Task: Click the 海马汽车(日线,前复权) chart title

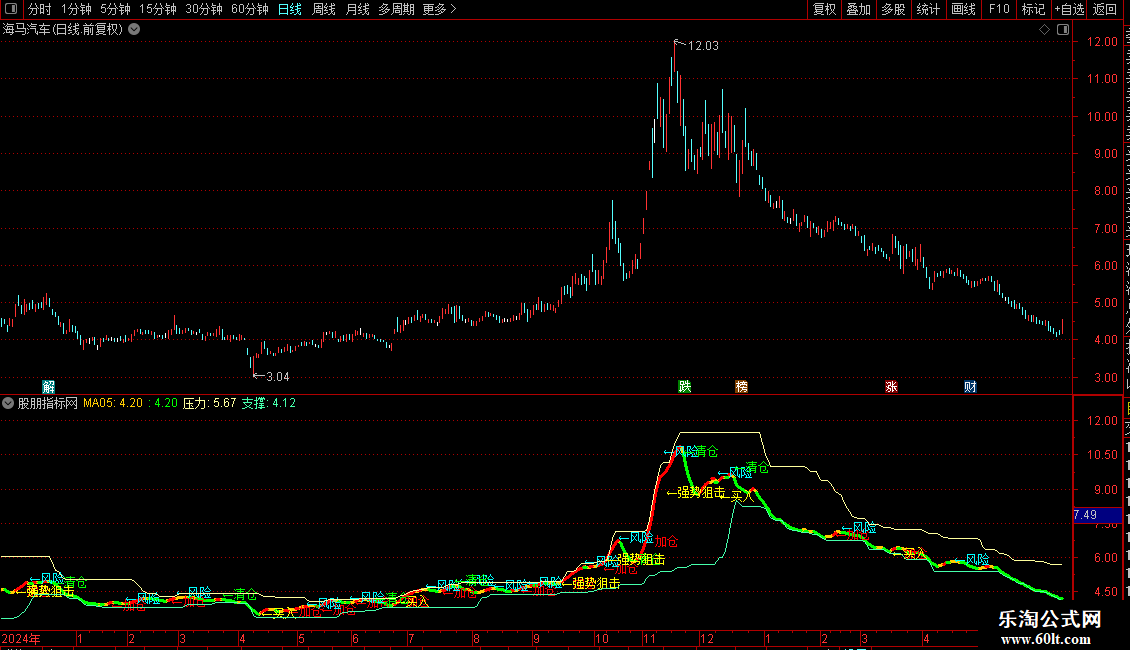Action: [x=63, y=30]
